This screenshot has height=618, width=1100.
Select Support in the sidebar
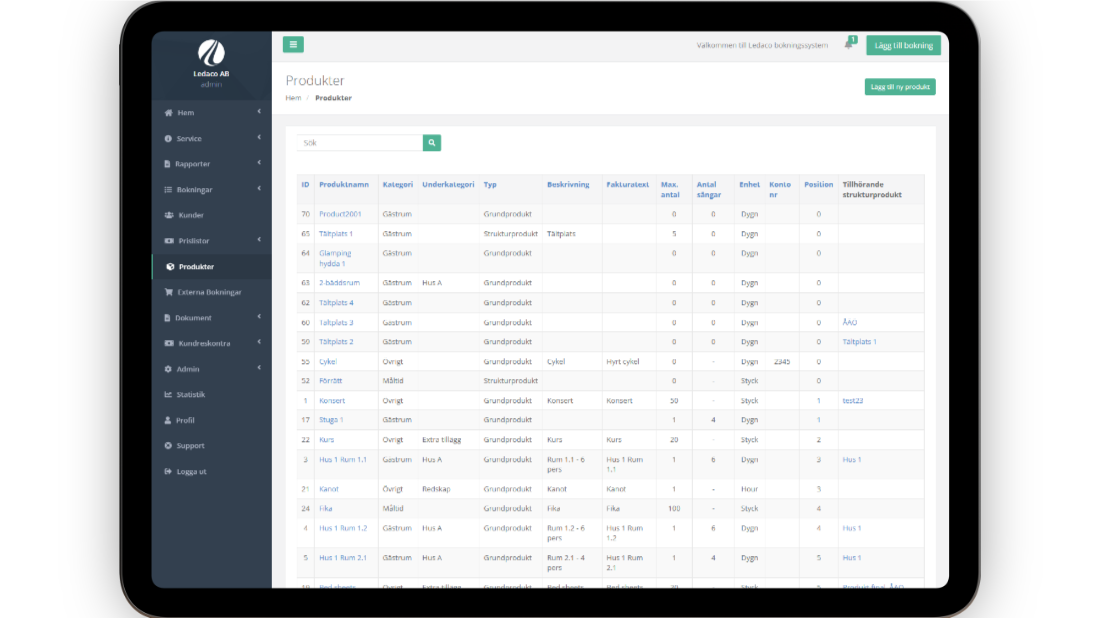pos(190,446)
